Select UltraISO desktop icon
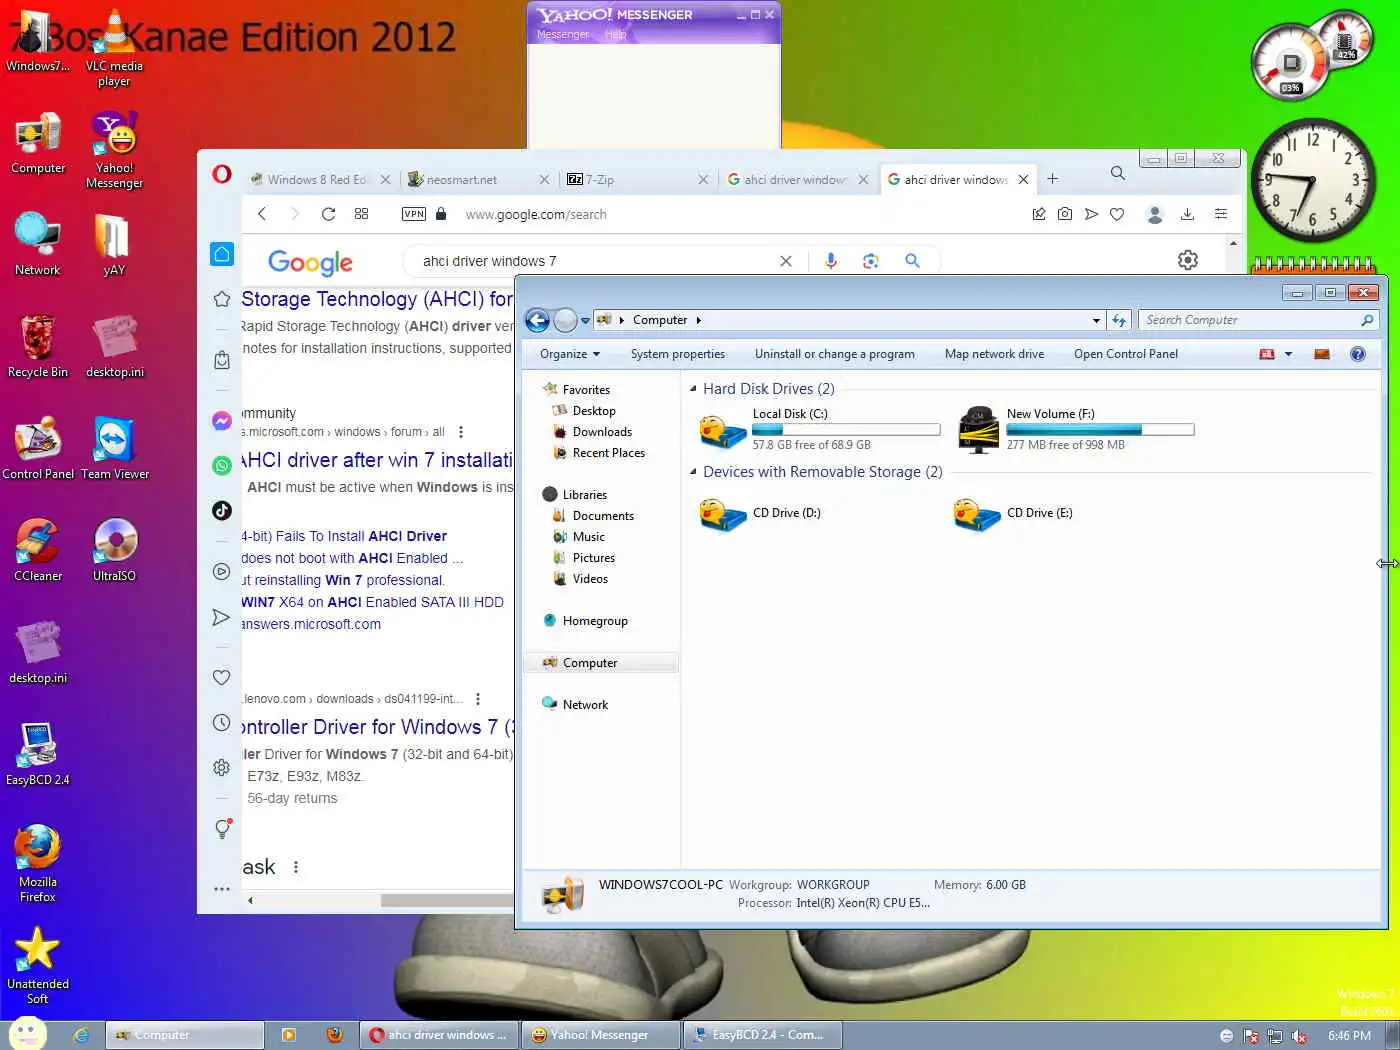 click(114, 550)
